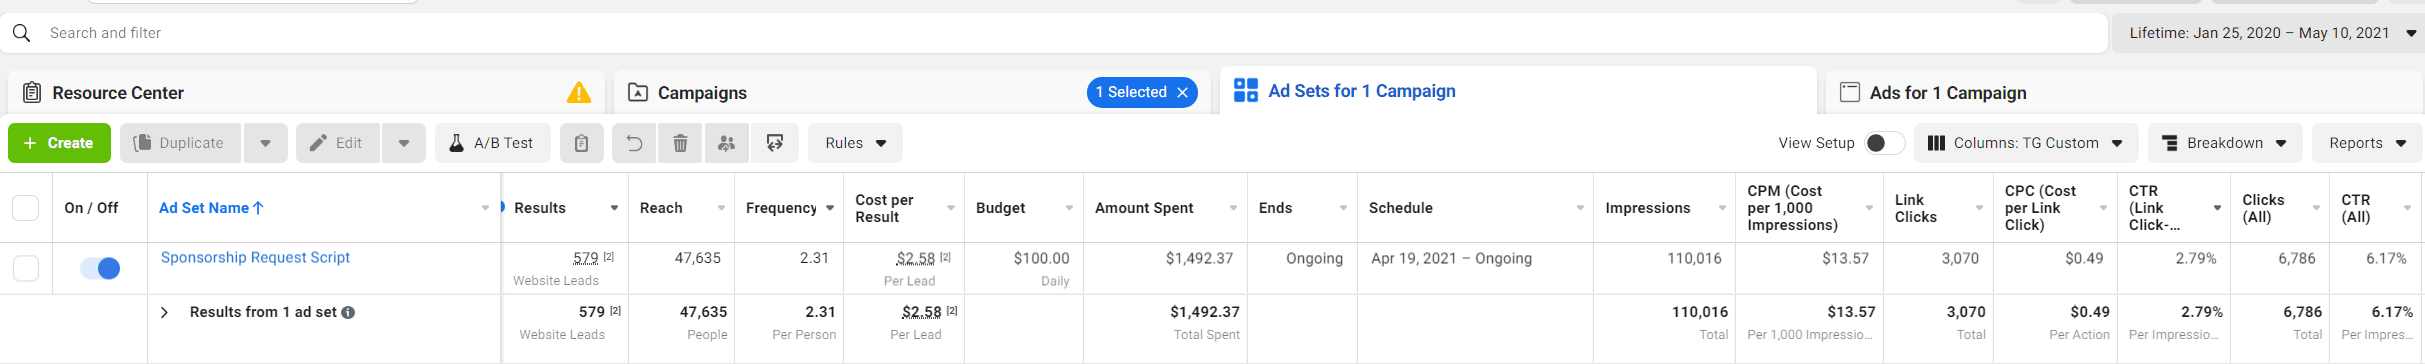Turn off Sponsorship Request Script ad set

(100, 268)
